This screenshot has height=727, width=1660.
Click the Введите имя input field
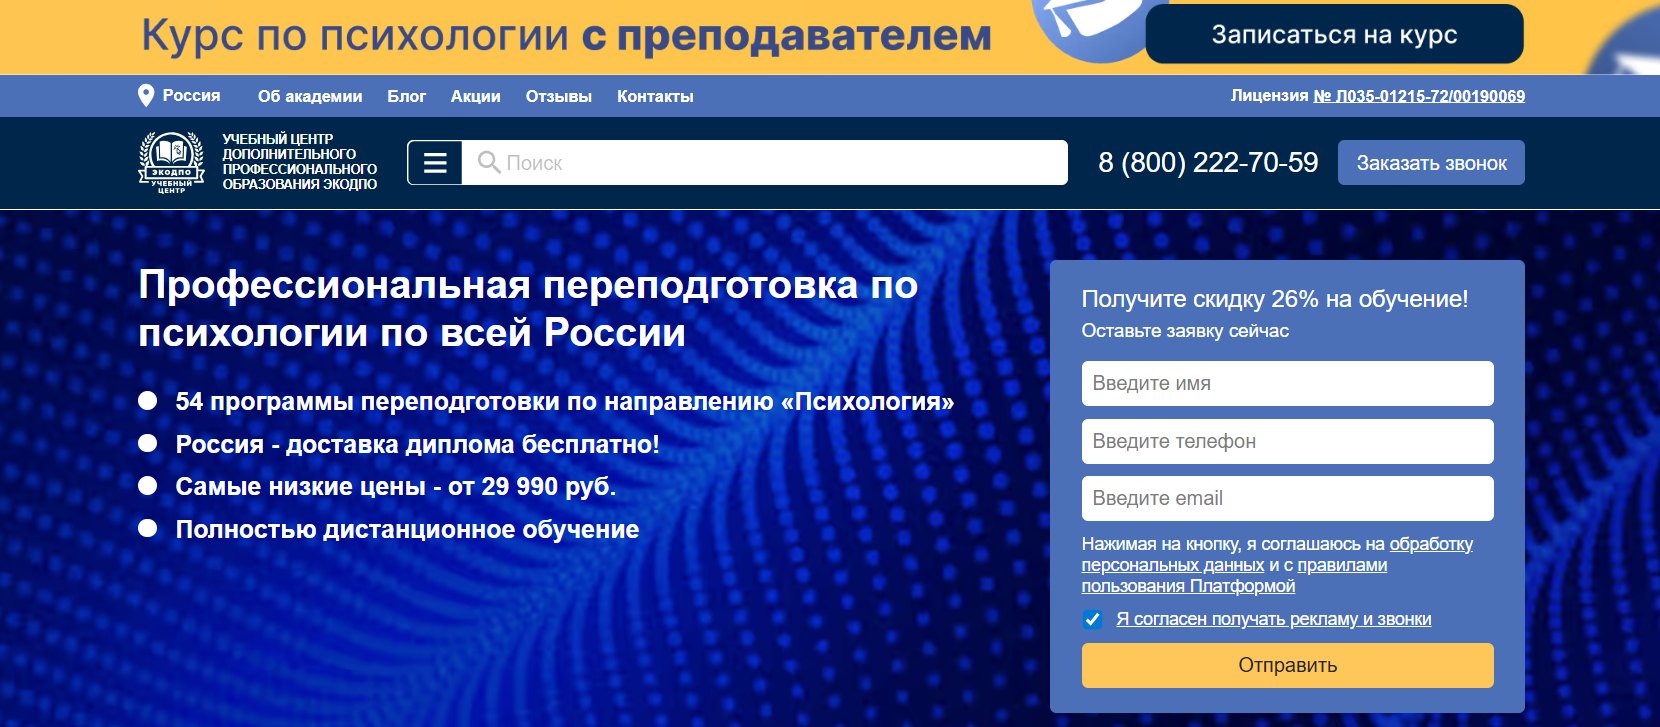tap(1287, 383)
